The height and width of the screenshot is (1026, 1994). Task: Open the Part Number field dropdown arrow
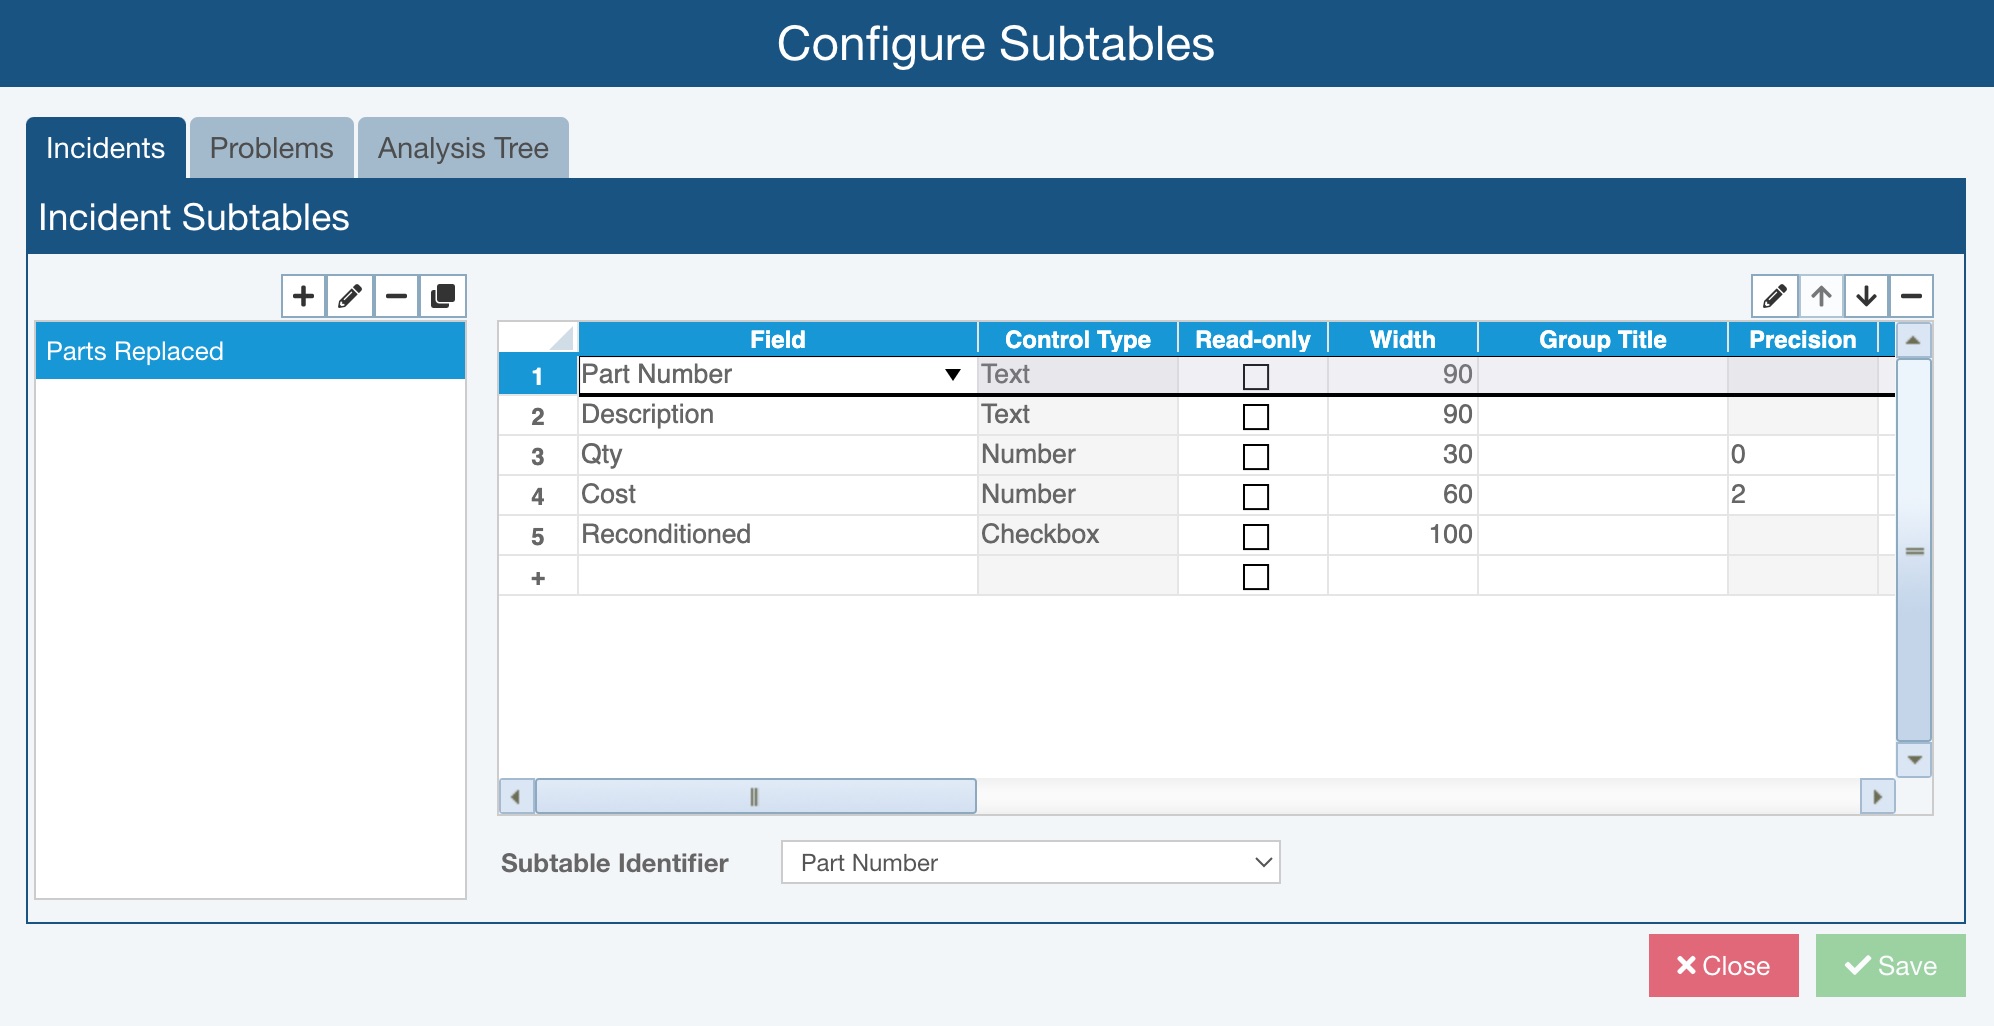(952, 375)
